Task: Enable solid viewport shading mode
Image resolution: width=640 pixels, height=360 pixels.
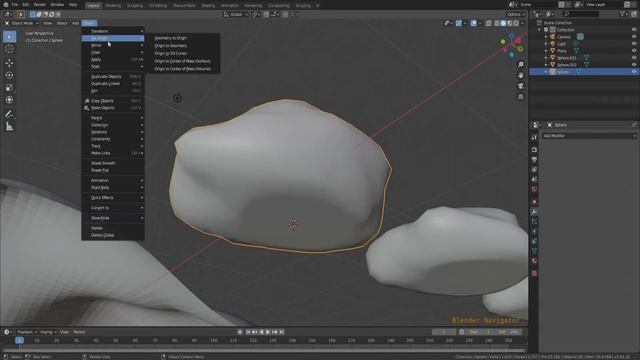Action: pyautogui.click(x=503, y=23)
